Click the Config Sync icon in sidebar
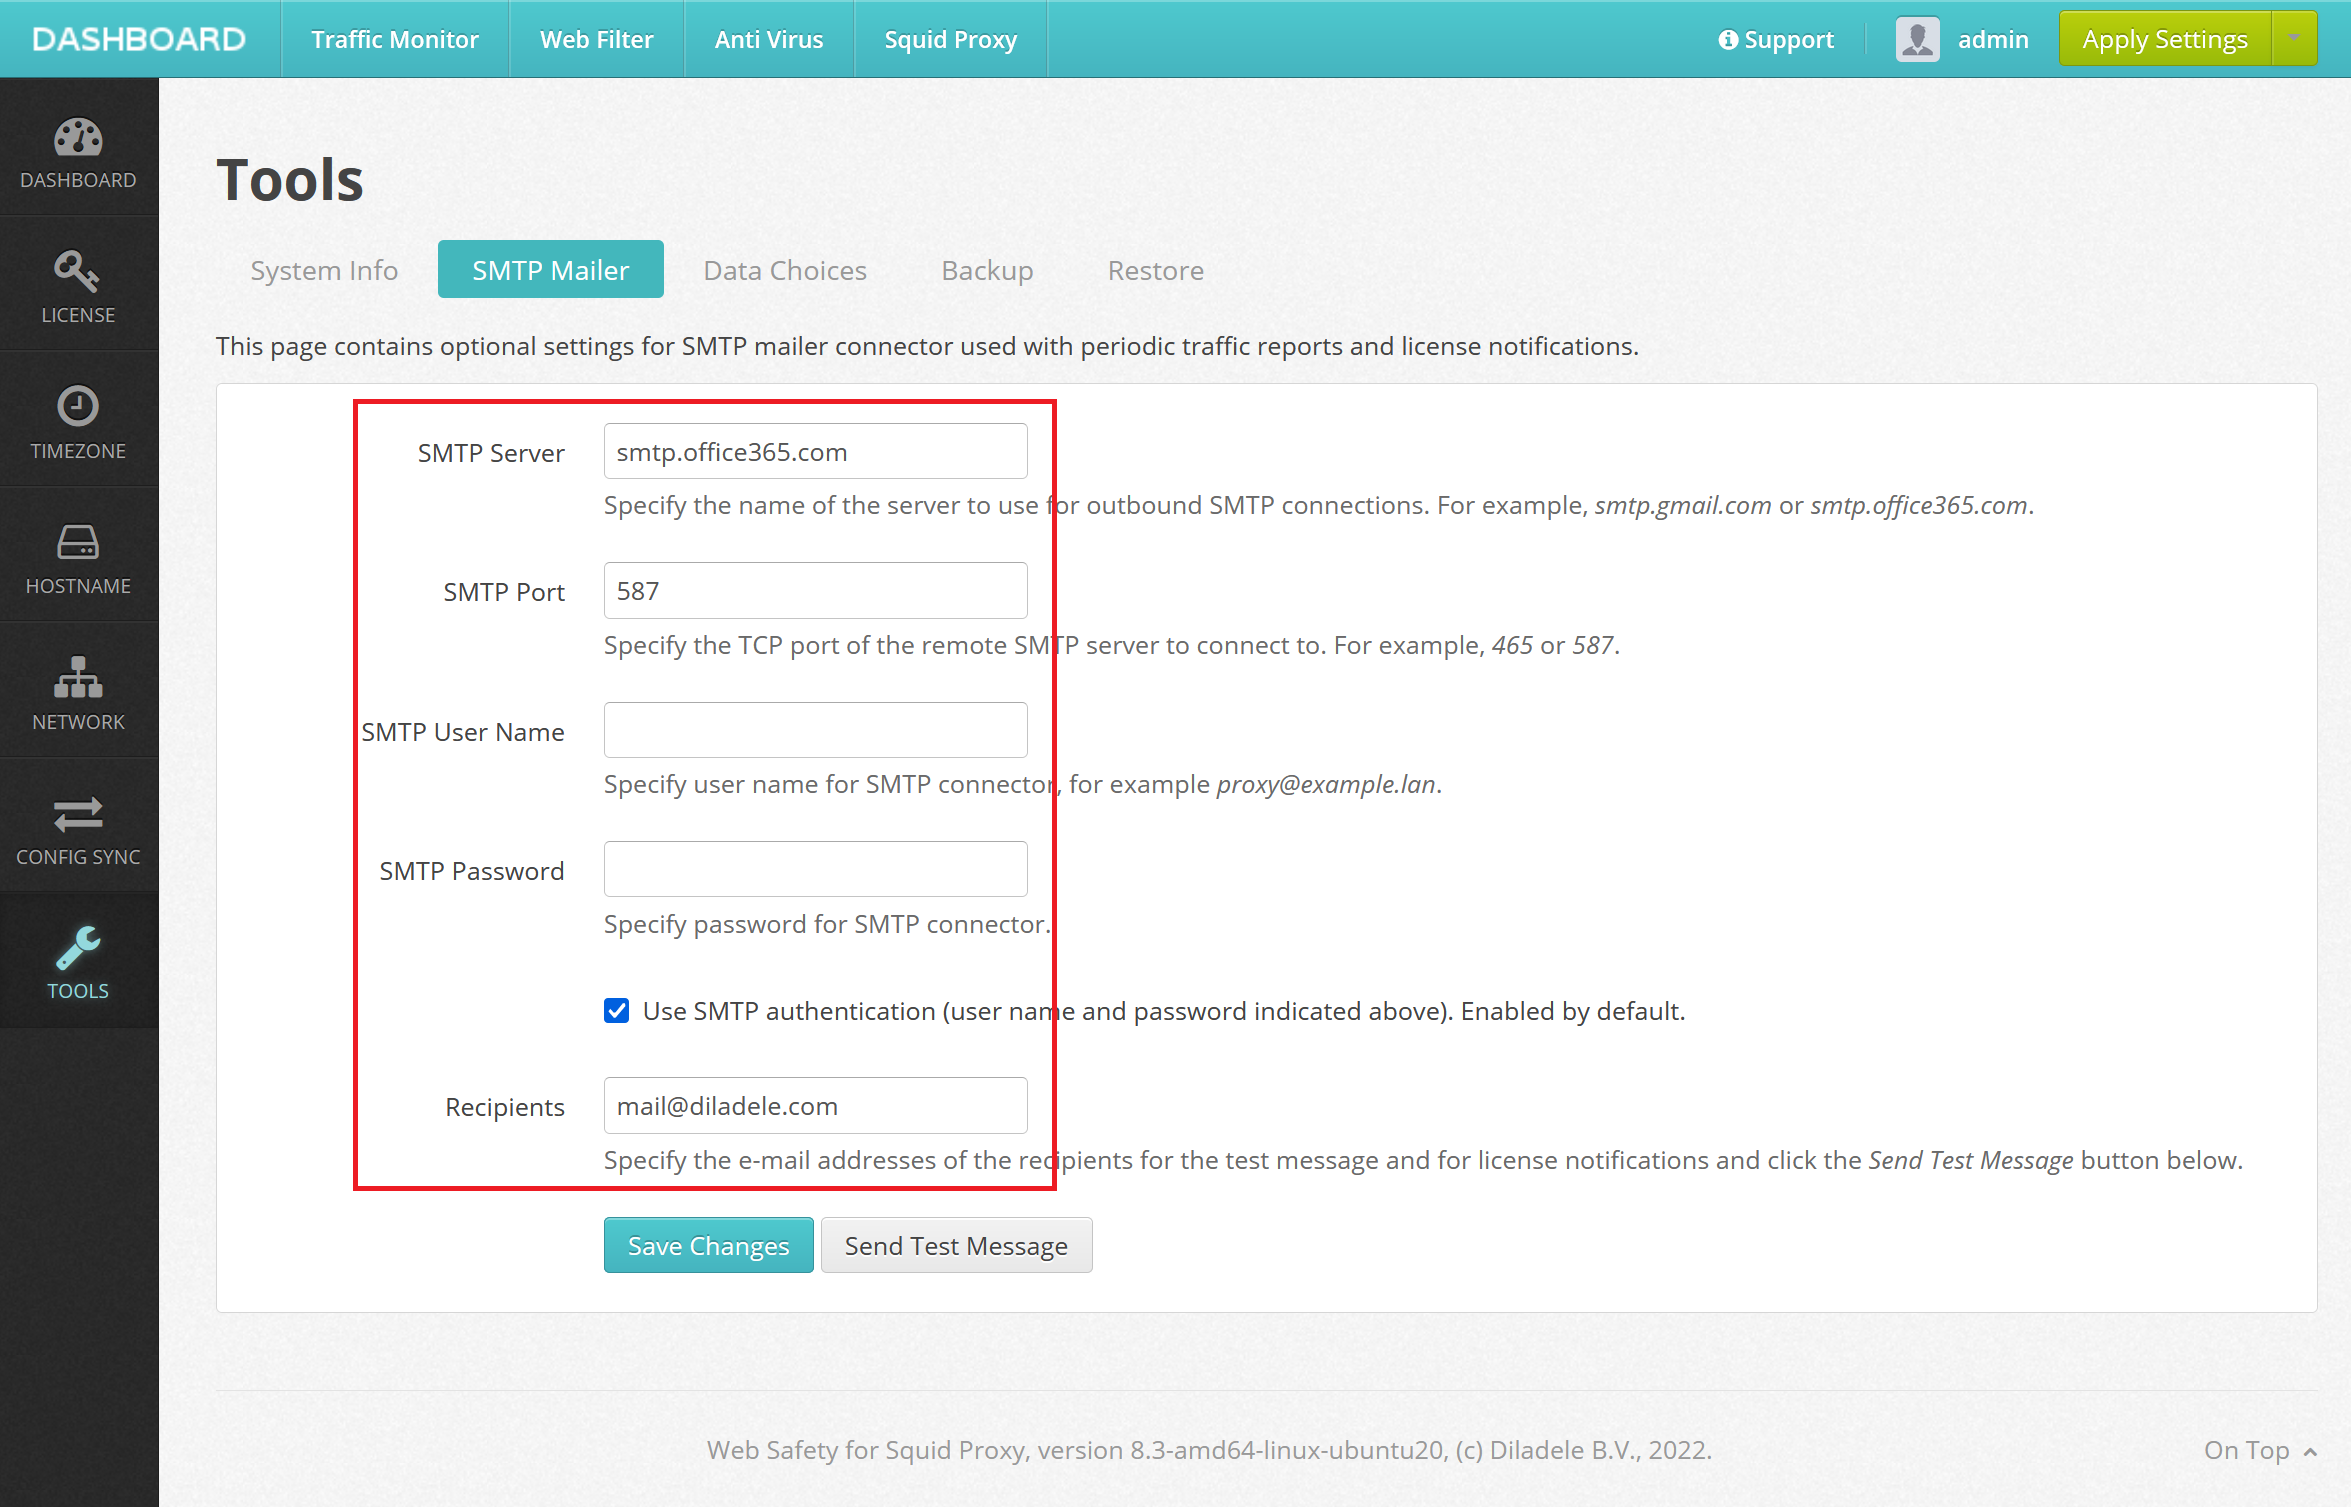This screenshot has height=1507, width=2351. pos(77,832)
